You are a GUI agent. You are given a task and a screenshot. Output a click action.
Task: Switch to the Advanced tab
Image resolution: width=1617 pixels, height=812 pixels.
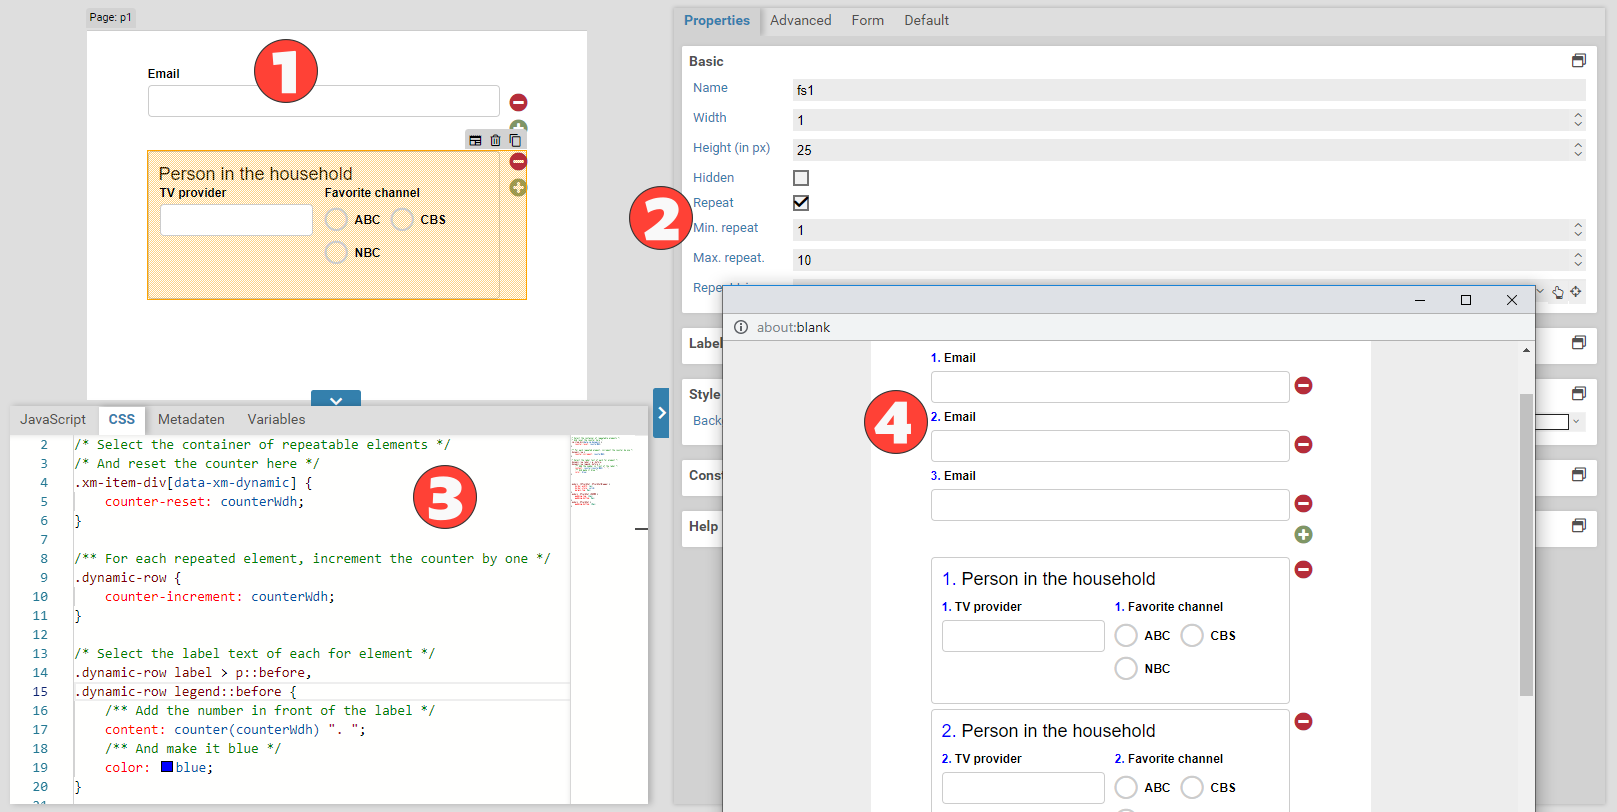point(800,20)
